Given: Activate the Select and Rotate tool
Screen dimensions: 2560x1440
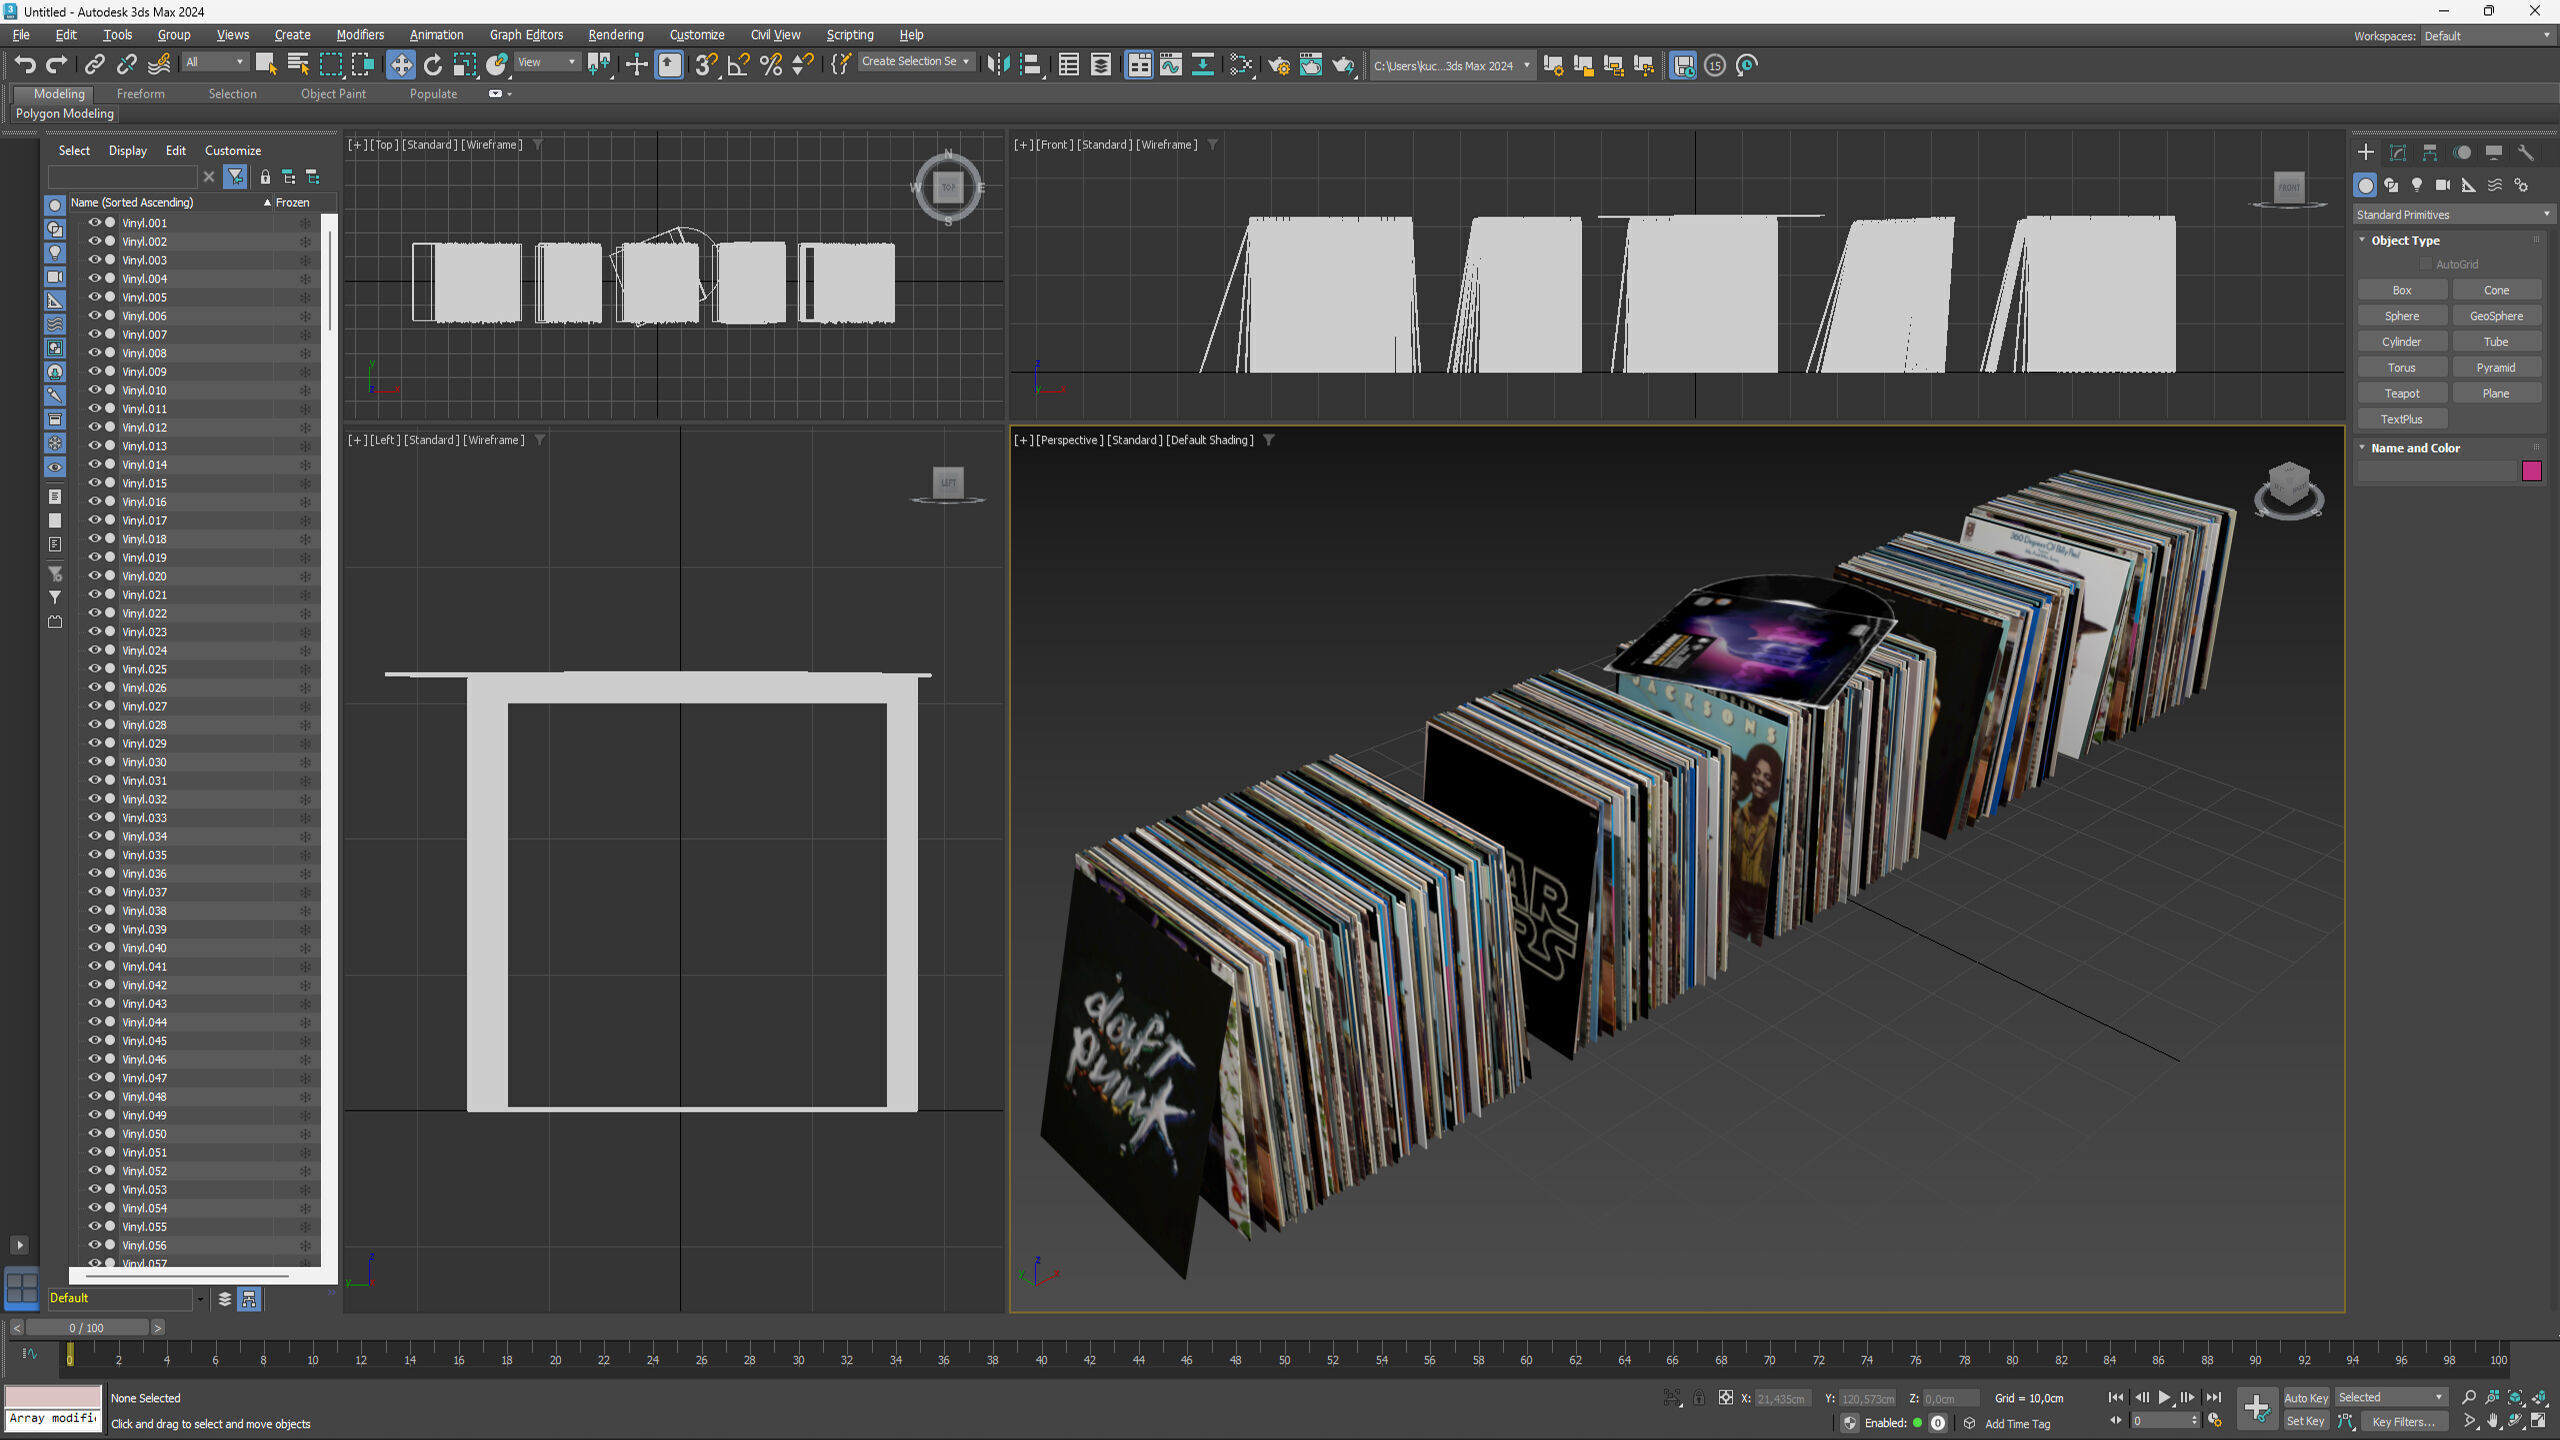Looking at the screenshot, I should coord(433,65).
